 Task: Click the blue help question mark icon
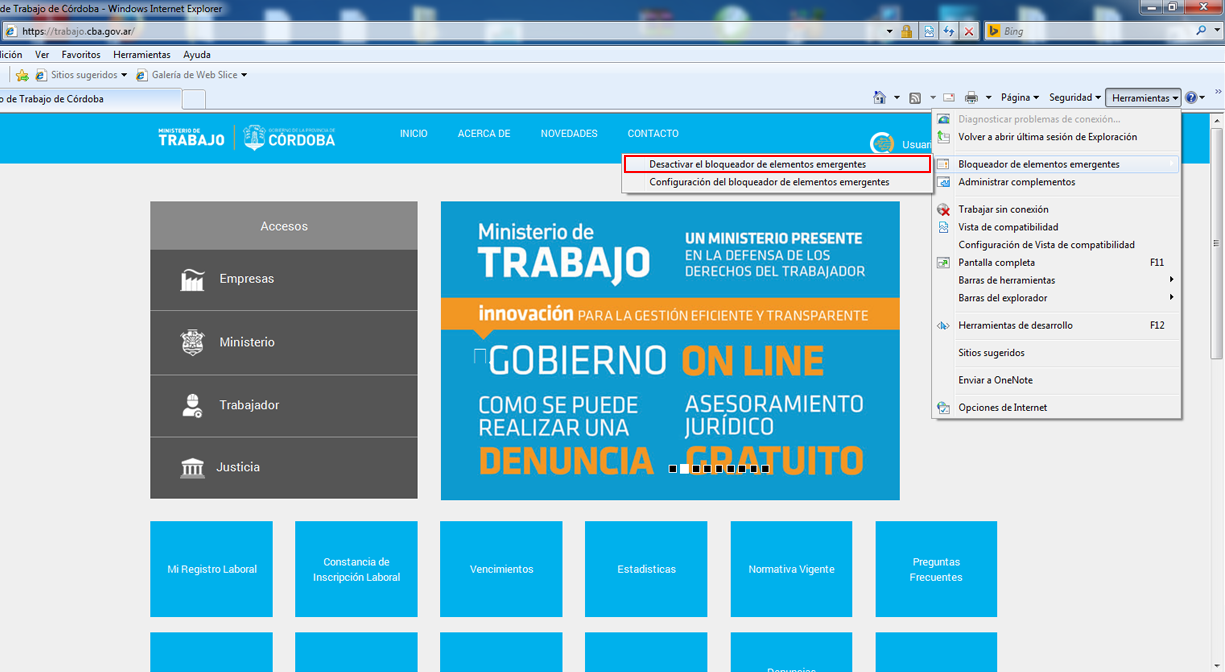click(x=1191, y=98)
